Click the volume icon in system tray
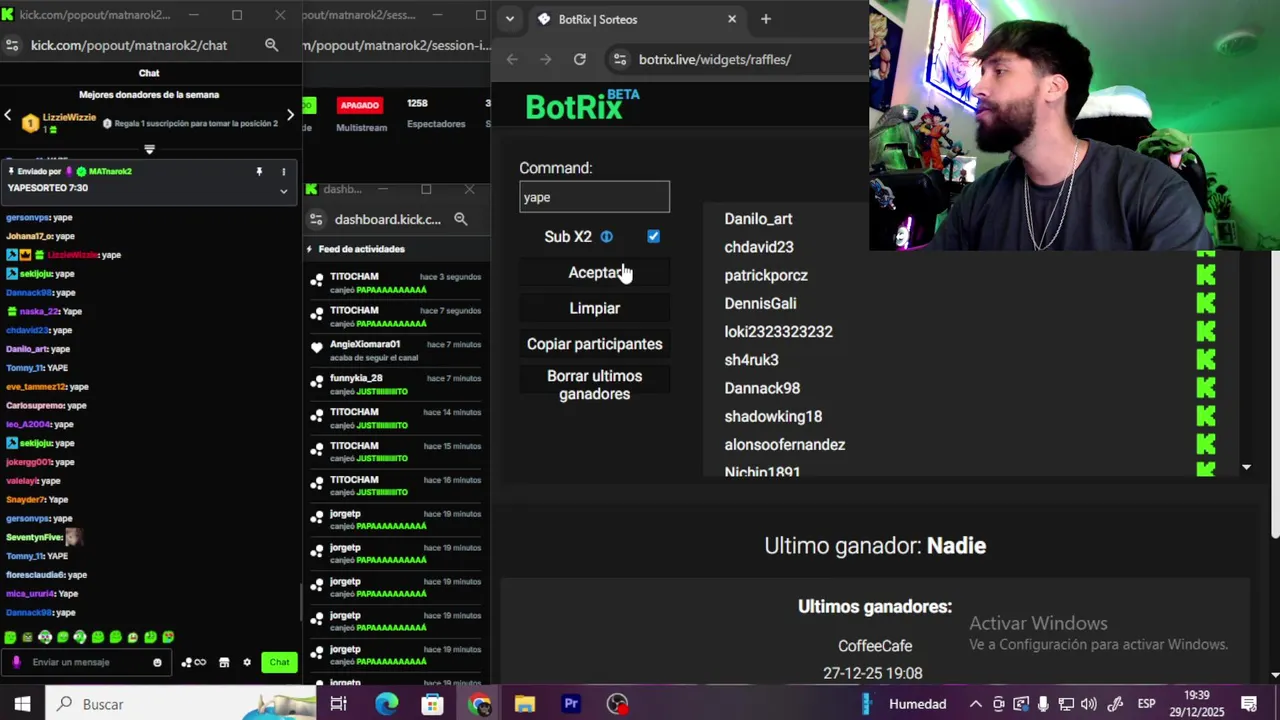The image size is (1280, 720). coord(1088,704)
